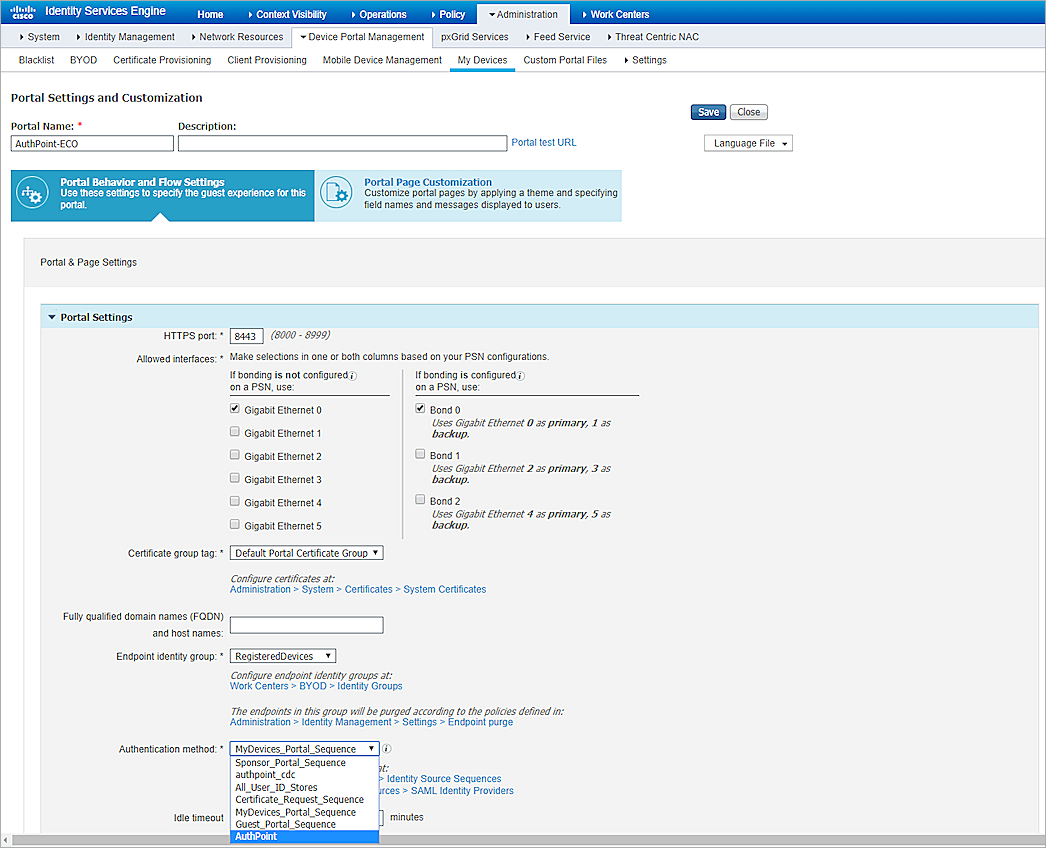Pick Guest_Portal_Sequence option
Screen dimensions: 1046x848
pyautogui.click(x=304, y=824)
